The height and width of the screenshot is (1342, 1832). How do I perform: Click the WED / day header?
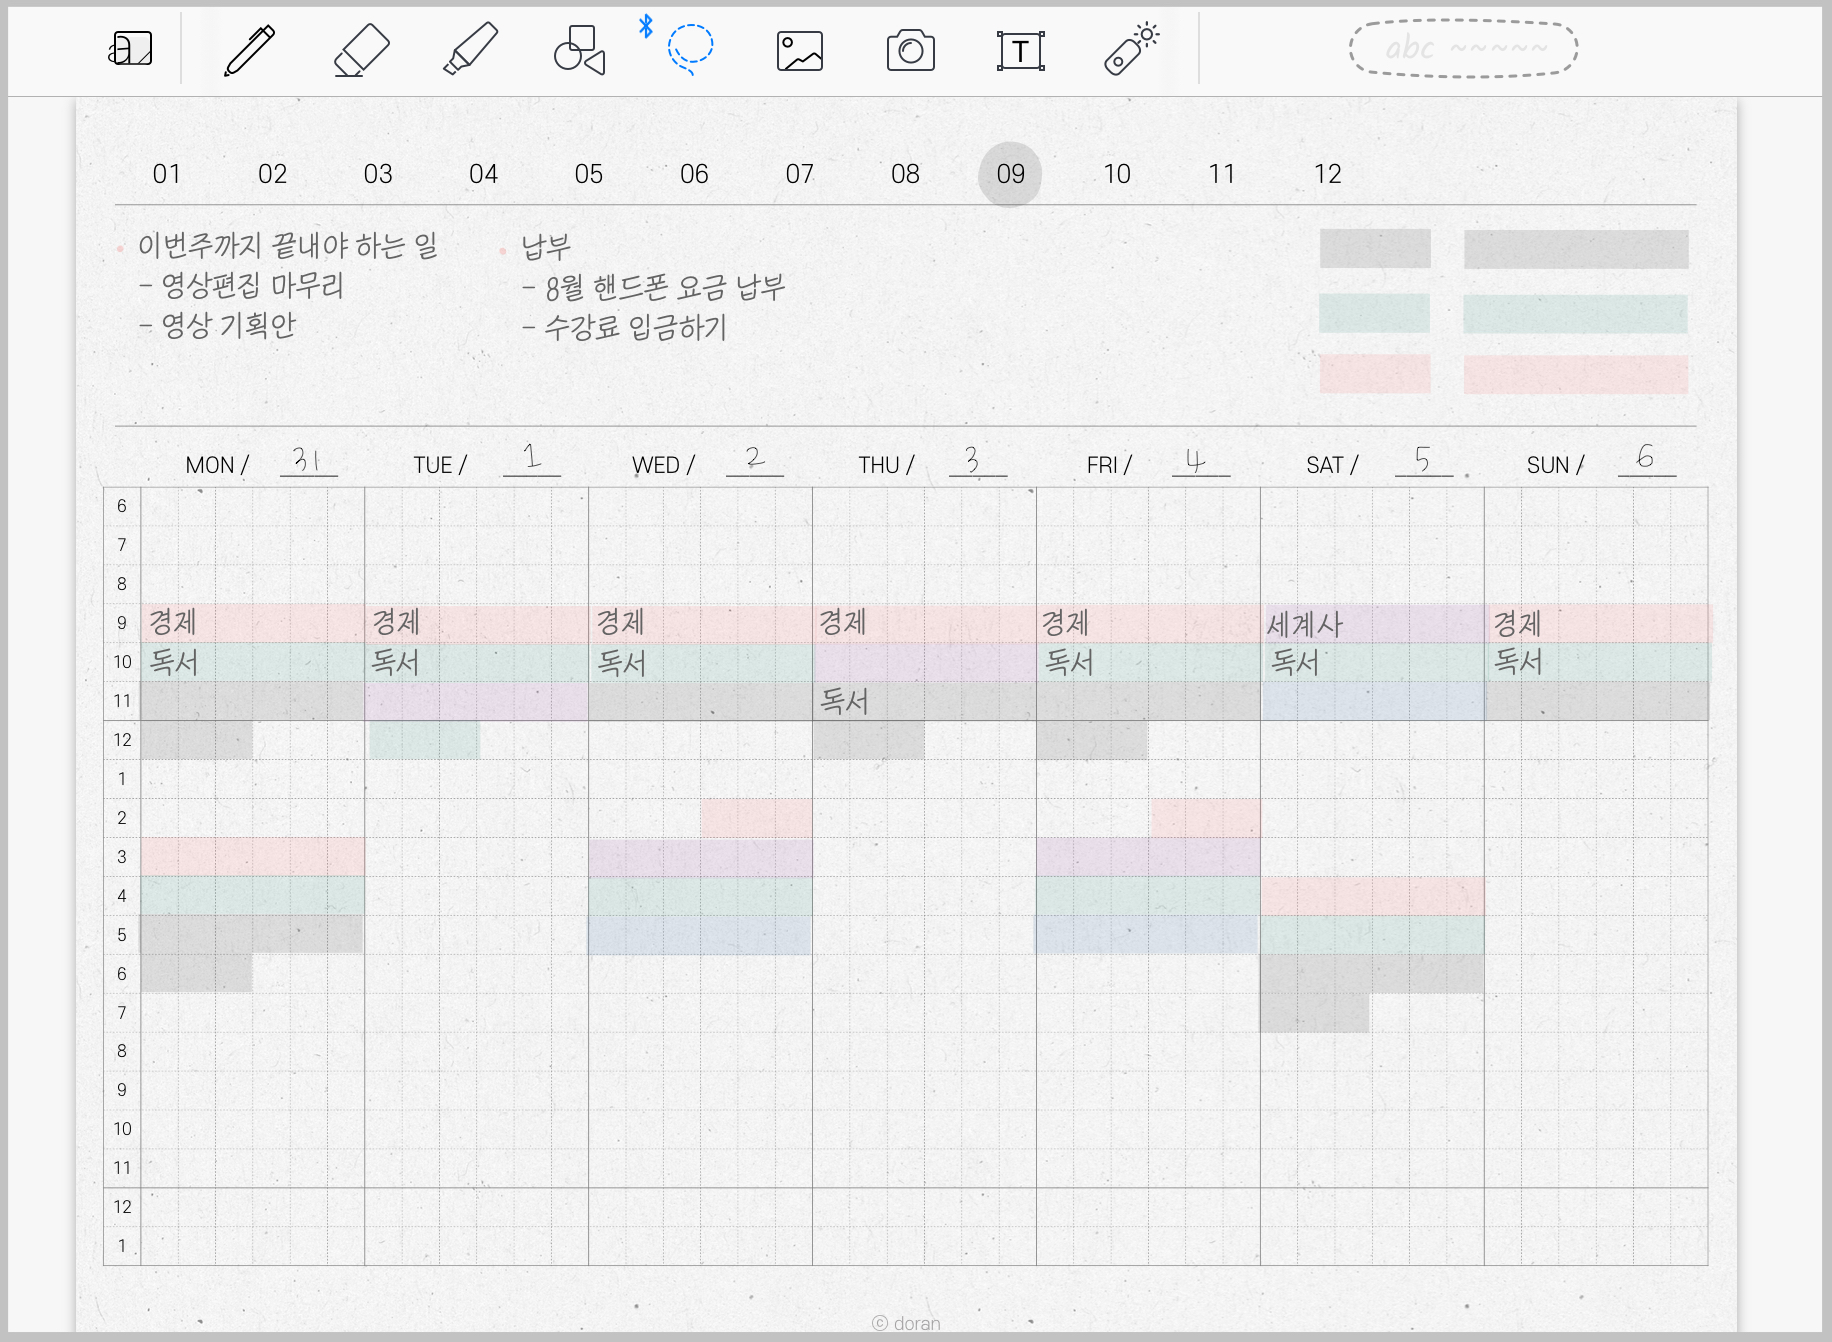pyautogui.click(x=663, y=465)
